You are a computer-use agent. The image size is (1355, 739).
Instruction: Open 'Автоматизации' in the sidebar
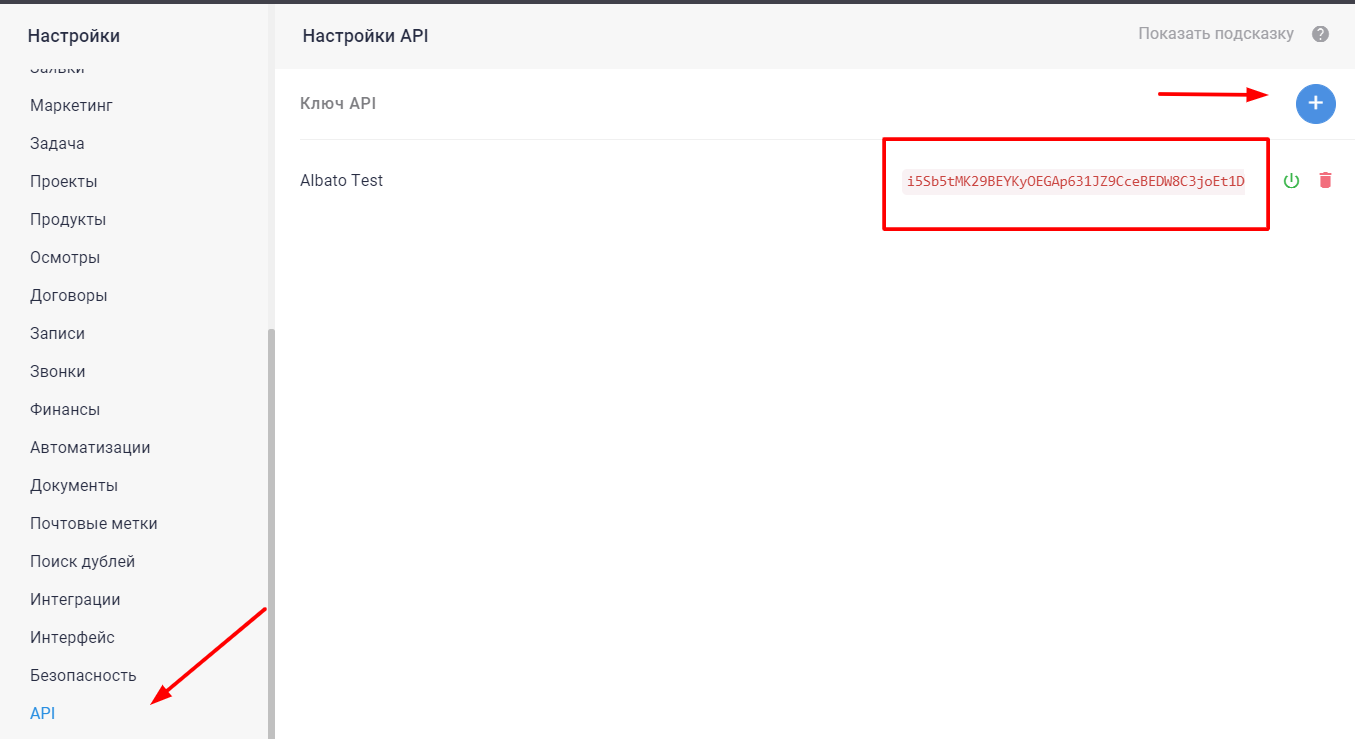coord(90,448)
